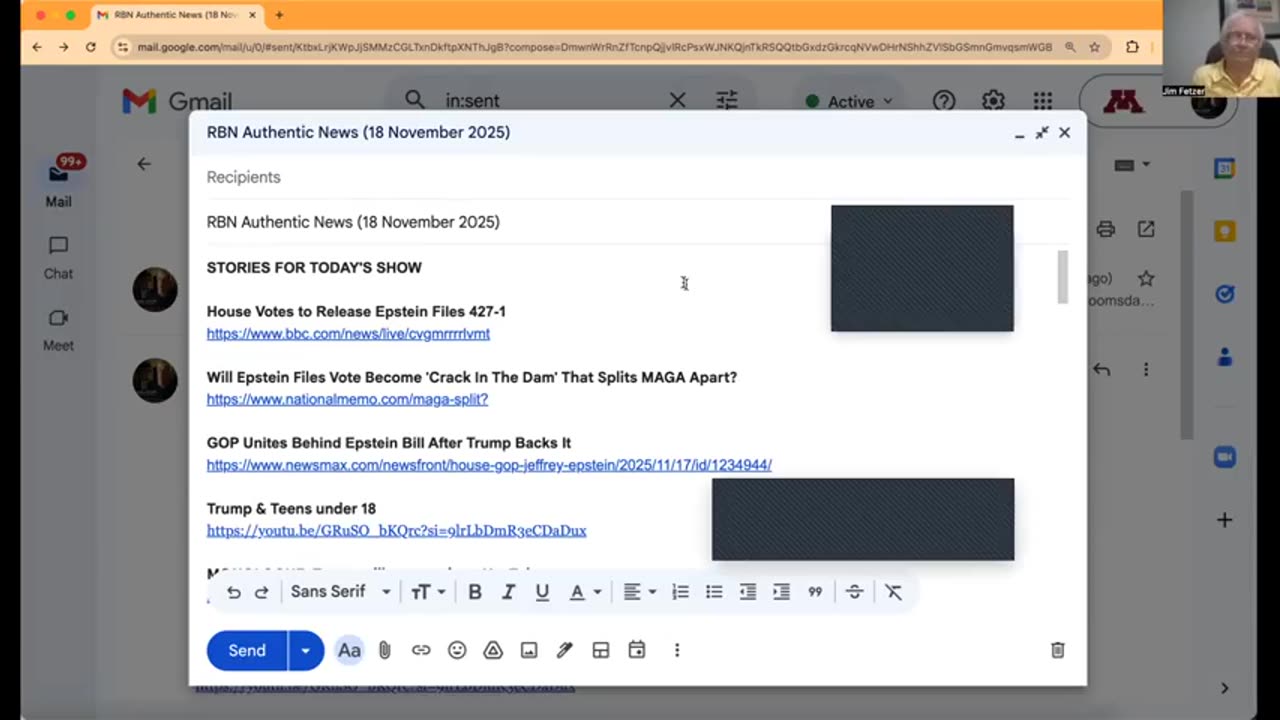Select a layout icon in compose bar
Image resolution: width=1280 pixels, height=720 pixels.
(x=601, y=650)
